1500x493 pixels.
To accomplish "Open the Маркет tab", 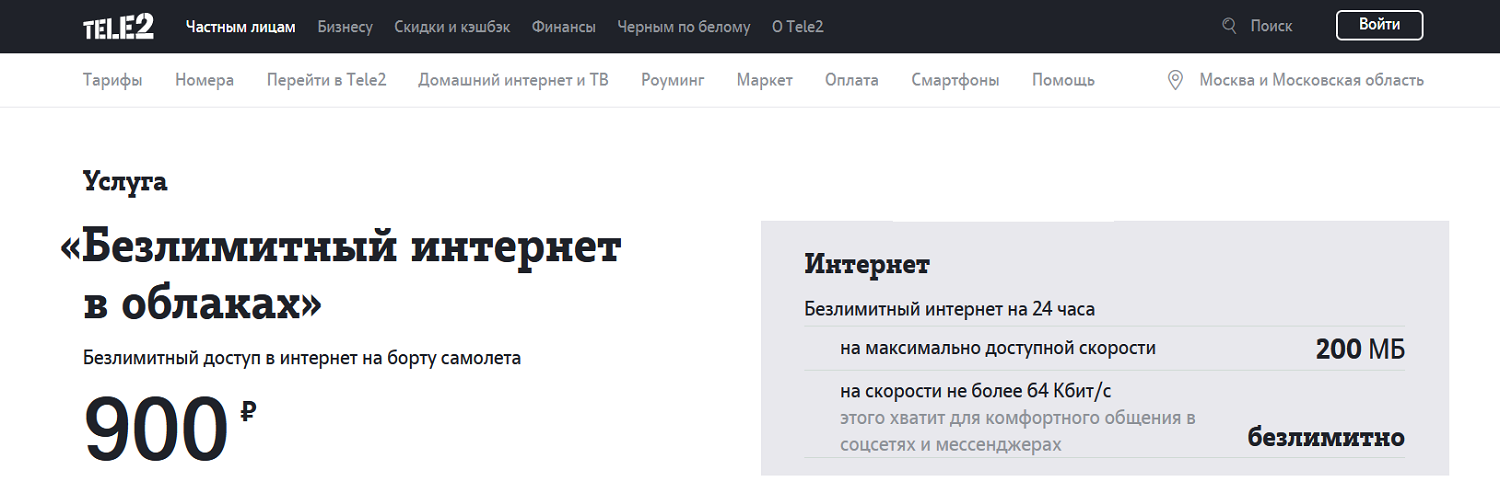I will pos(765,80).
